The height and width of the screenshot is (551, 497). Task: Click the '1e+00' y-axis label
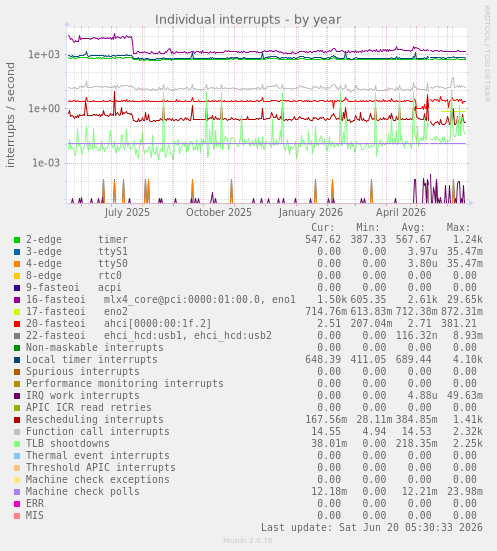44,109
